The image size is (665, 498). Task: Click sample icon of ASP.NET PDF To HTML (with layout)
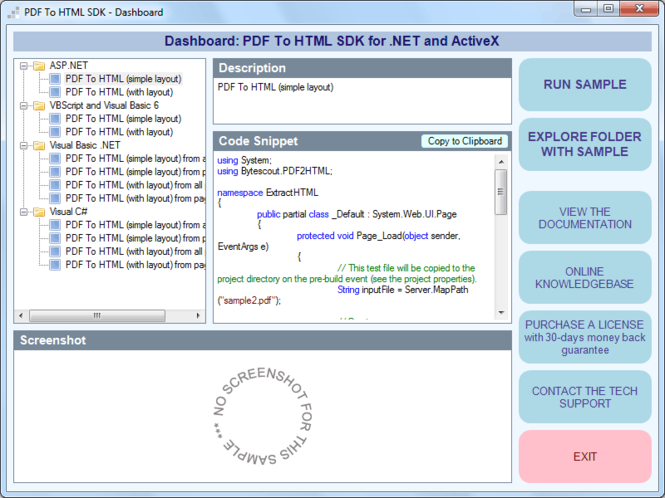(55, 92)
